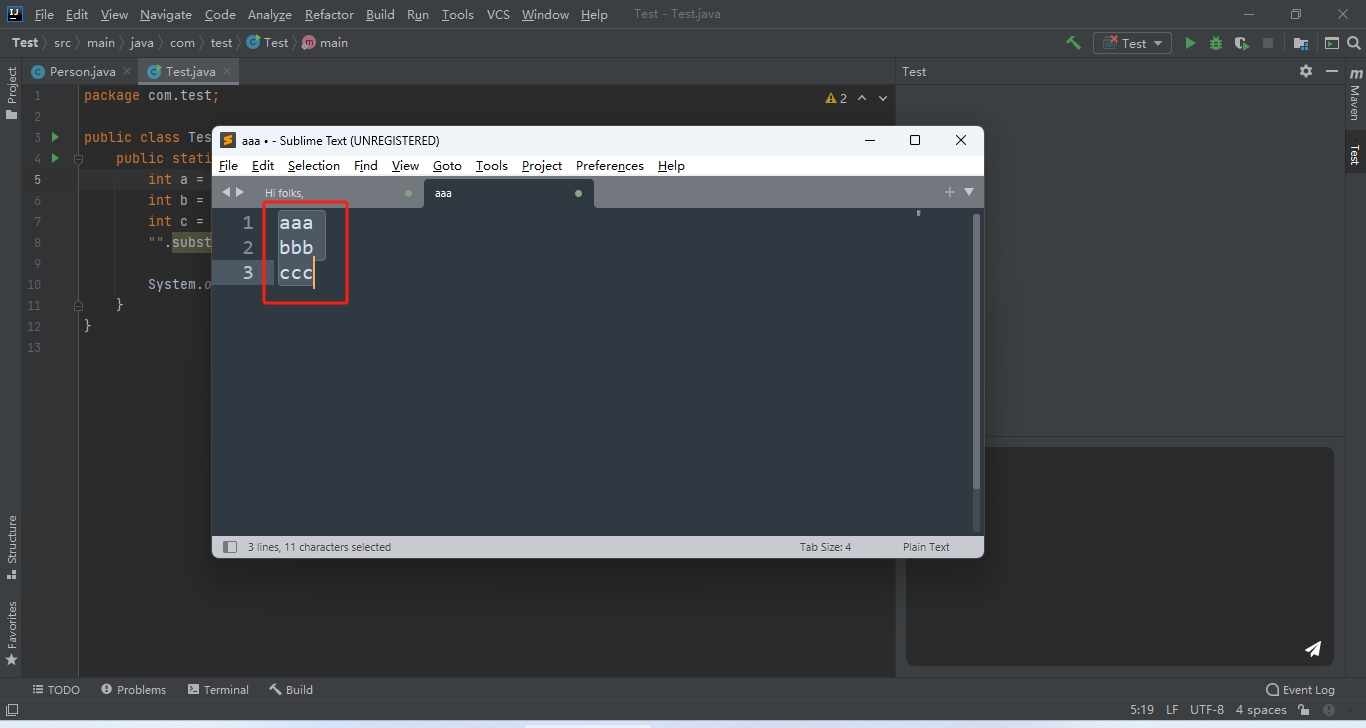The width and height of the screenshot is (1366, 728).
Task: Open the Event Log
Action: click(1300, 690)
